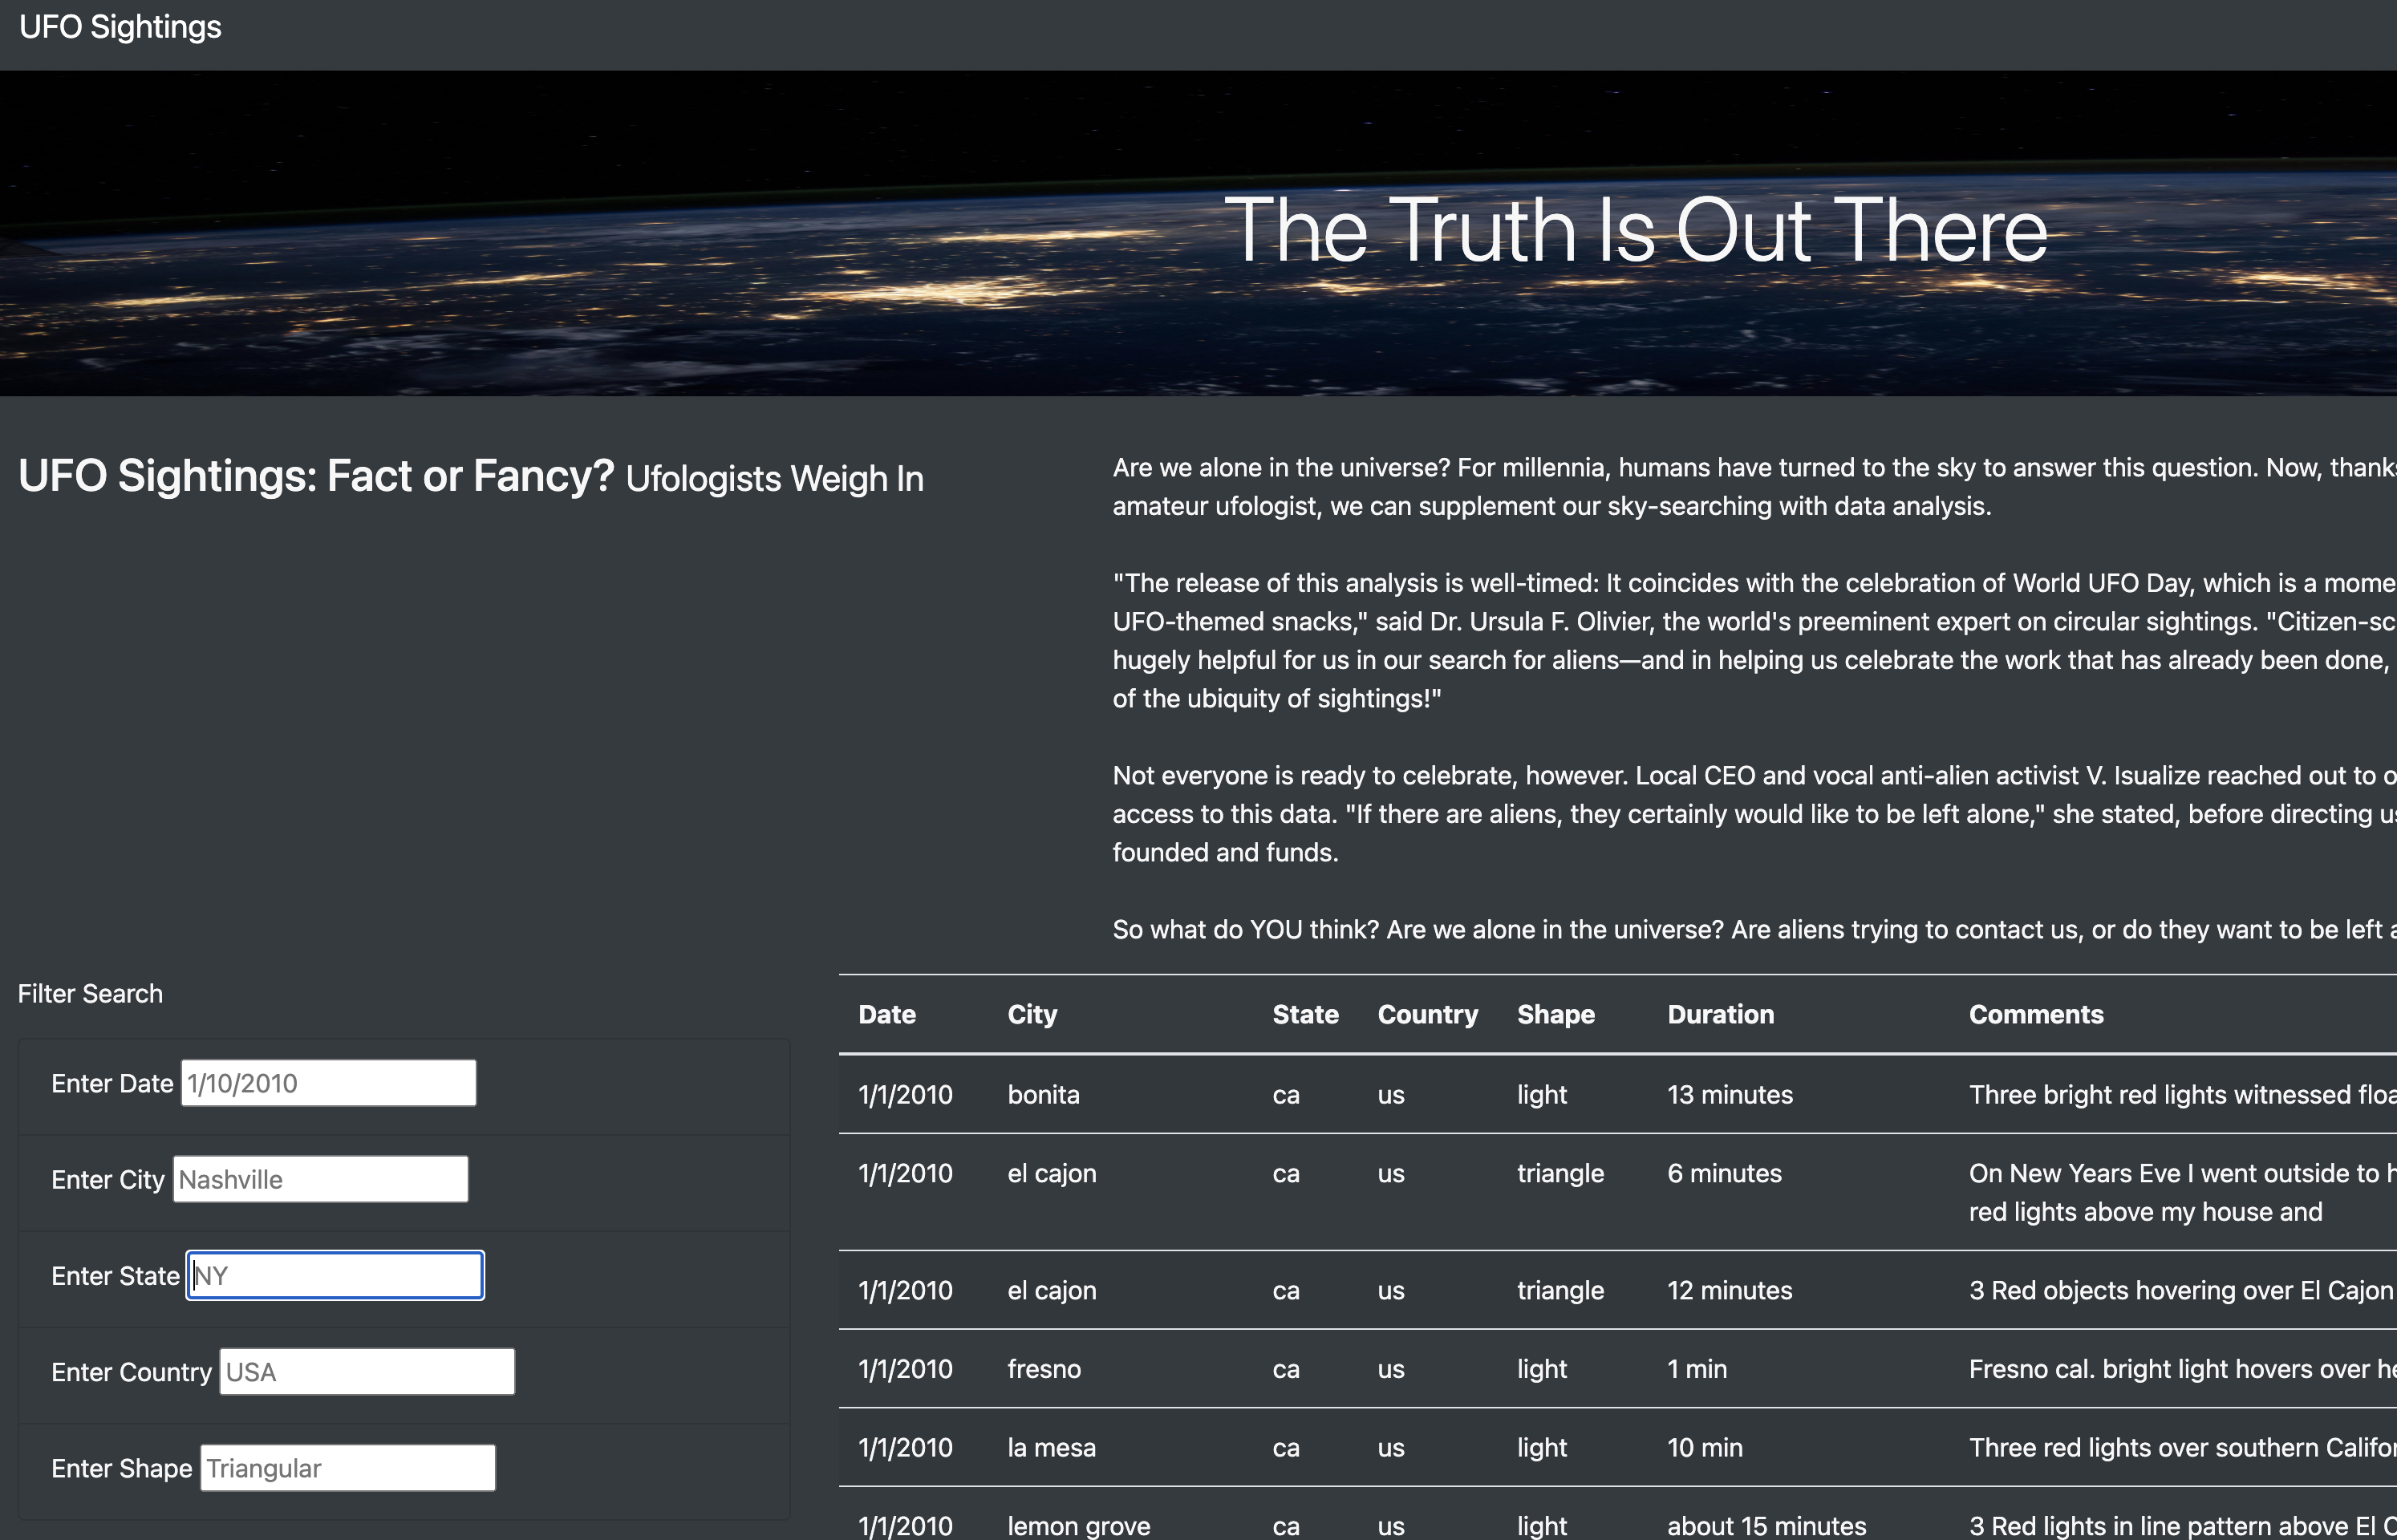Click the Enter City input field
The height and width of the screenshot is (1540, 2397).
[x=320, y=1179]
